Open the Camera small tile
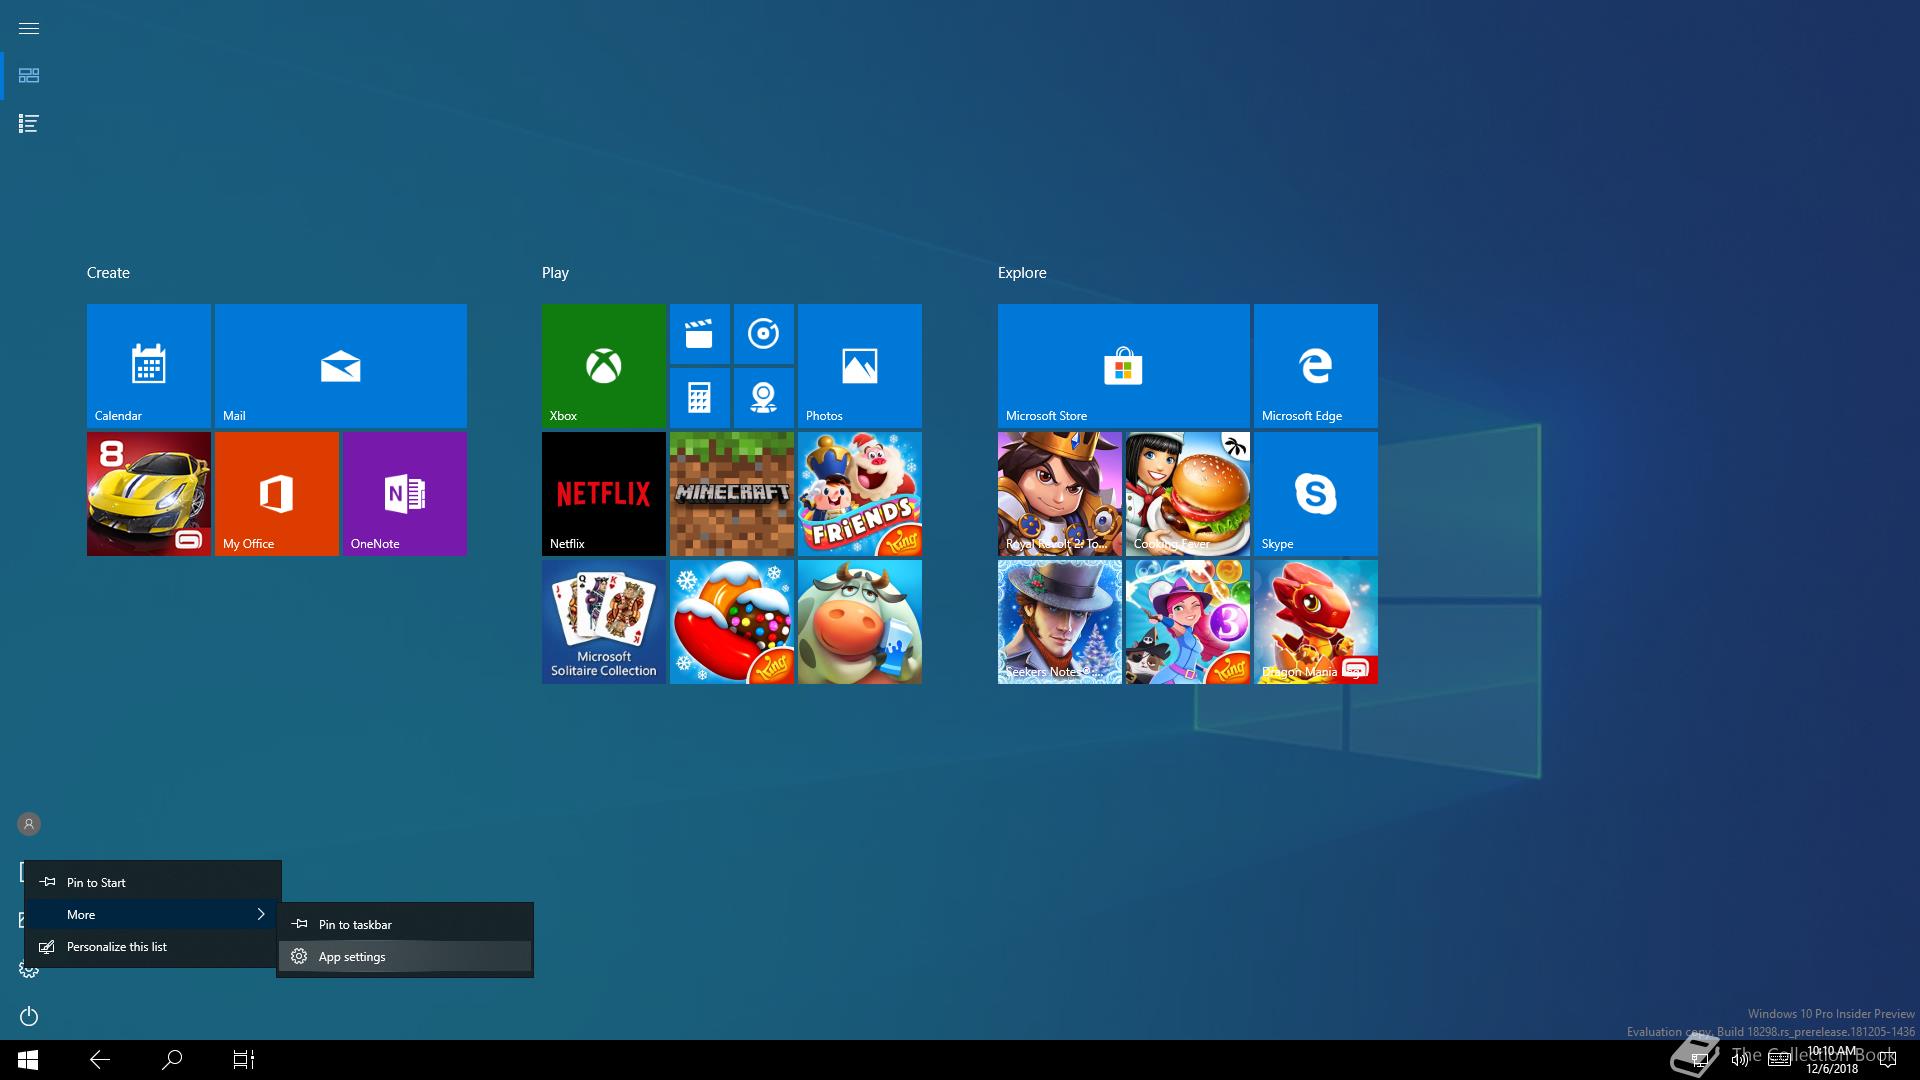Image resolution: width=1920 pixels, height=1080 pixels. [x=763, y=398]
